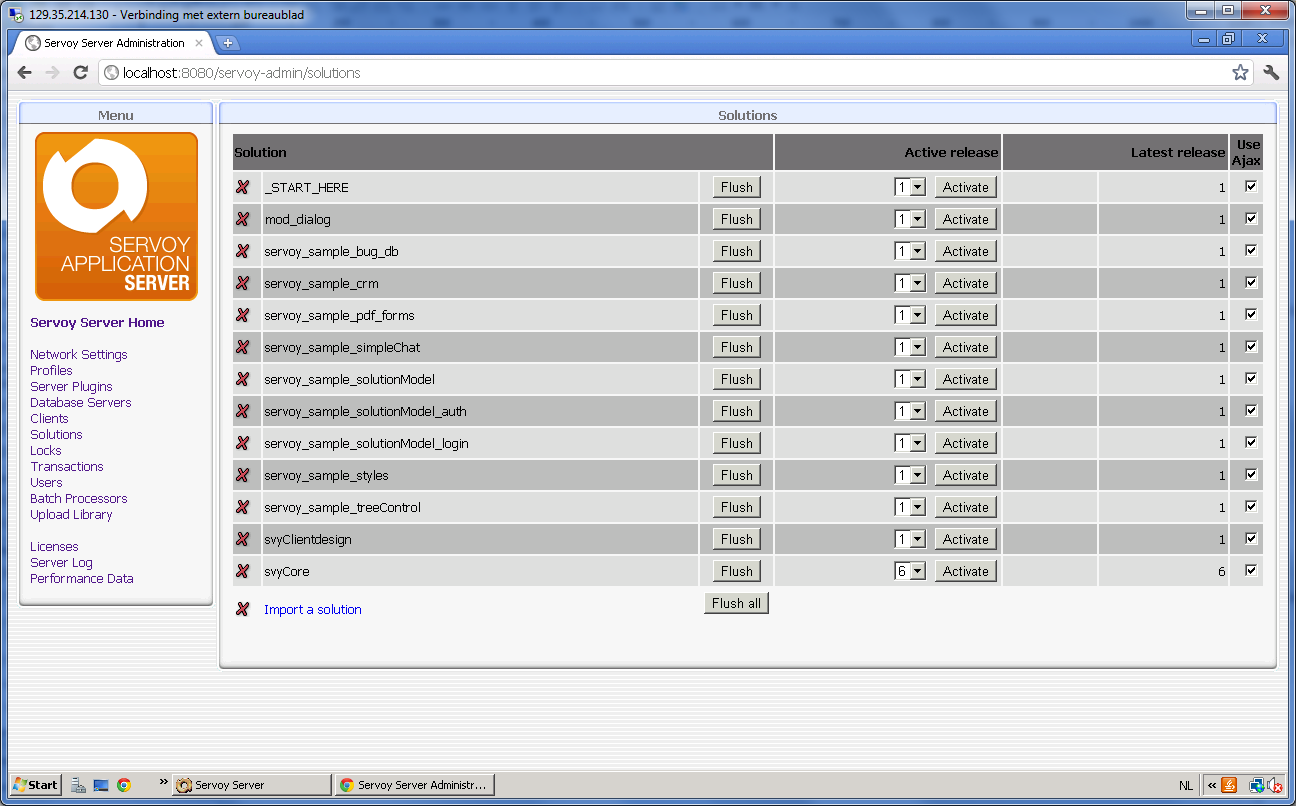Click the icon beside Import a solution
Screen dimensions: 1296x806
(x=242, y=609)
